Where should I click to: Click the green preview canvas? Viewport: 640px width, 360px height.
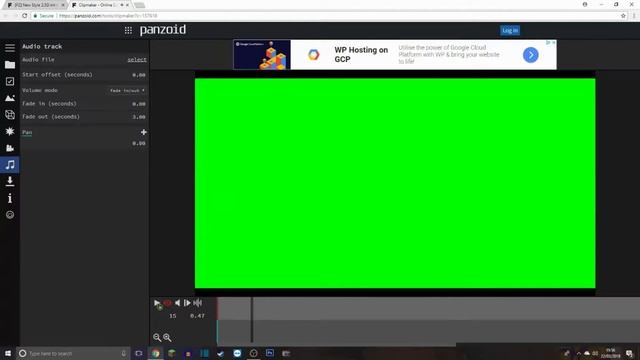tap(395, 183)
